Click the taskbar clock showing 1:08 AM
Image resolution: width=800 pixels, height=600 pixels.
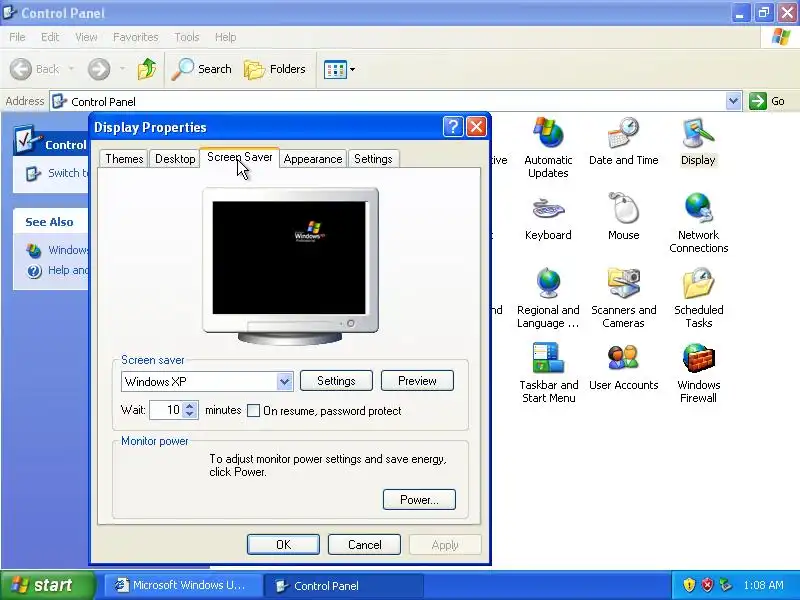coord(763,585)
